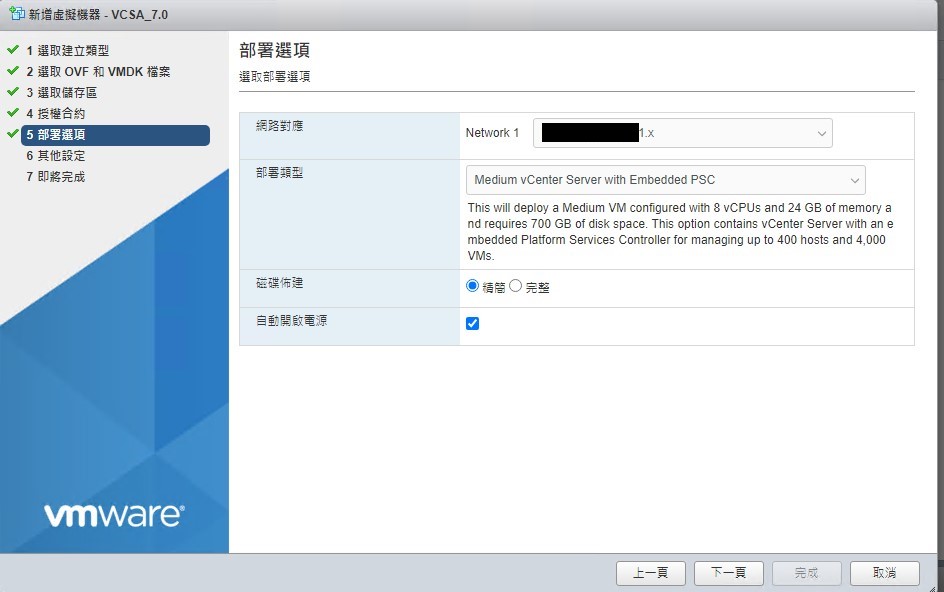The width and height of the screenshot is (944, 592).
Task: Click the 選取部署選項 subtitle
Action: point(275,76)
